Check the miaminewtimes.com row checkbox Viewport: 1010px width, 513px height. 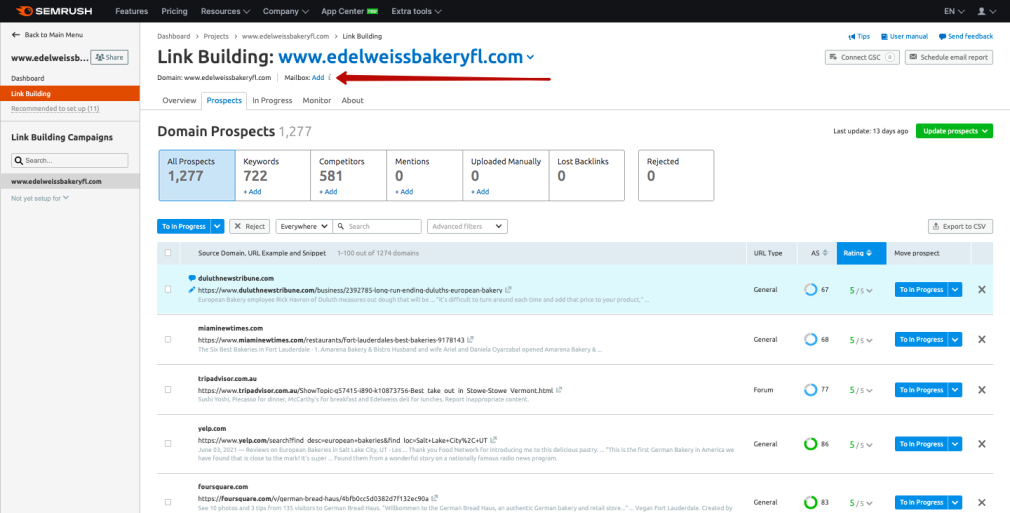coord(168,340)
